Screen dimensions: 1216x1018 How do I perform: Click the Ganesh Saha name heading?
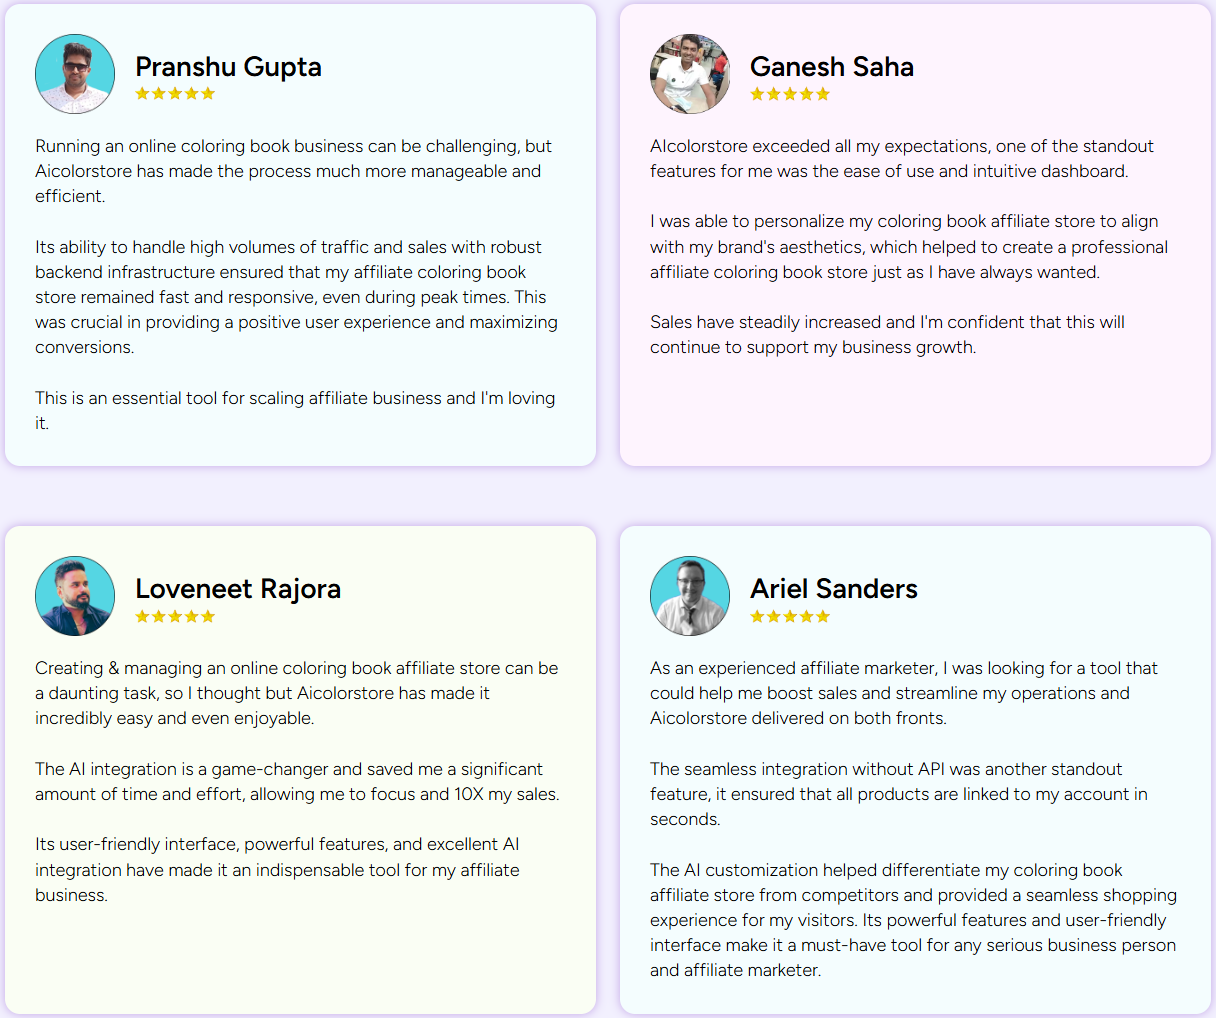[832, 67]
